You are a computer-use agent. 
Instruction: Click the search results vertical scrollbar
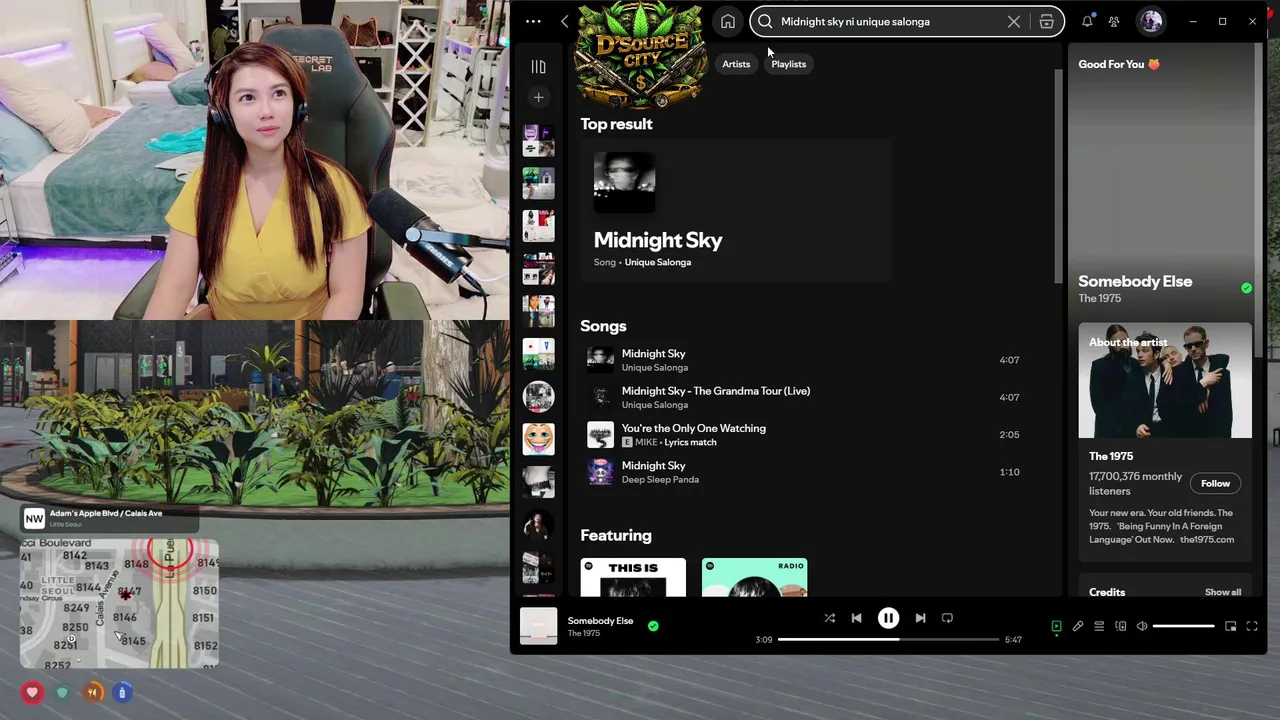click(x=1058, y=176)
